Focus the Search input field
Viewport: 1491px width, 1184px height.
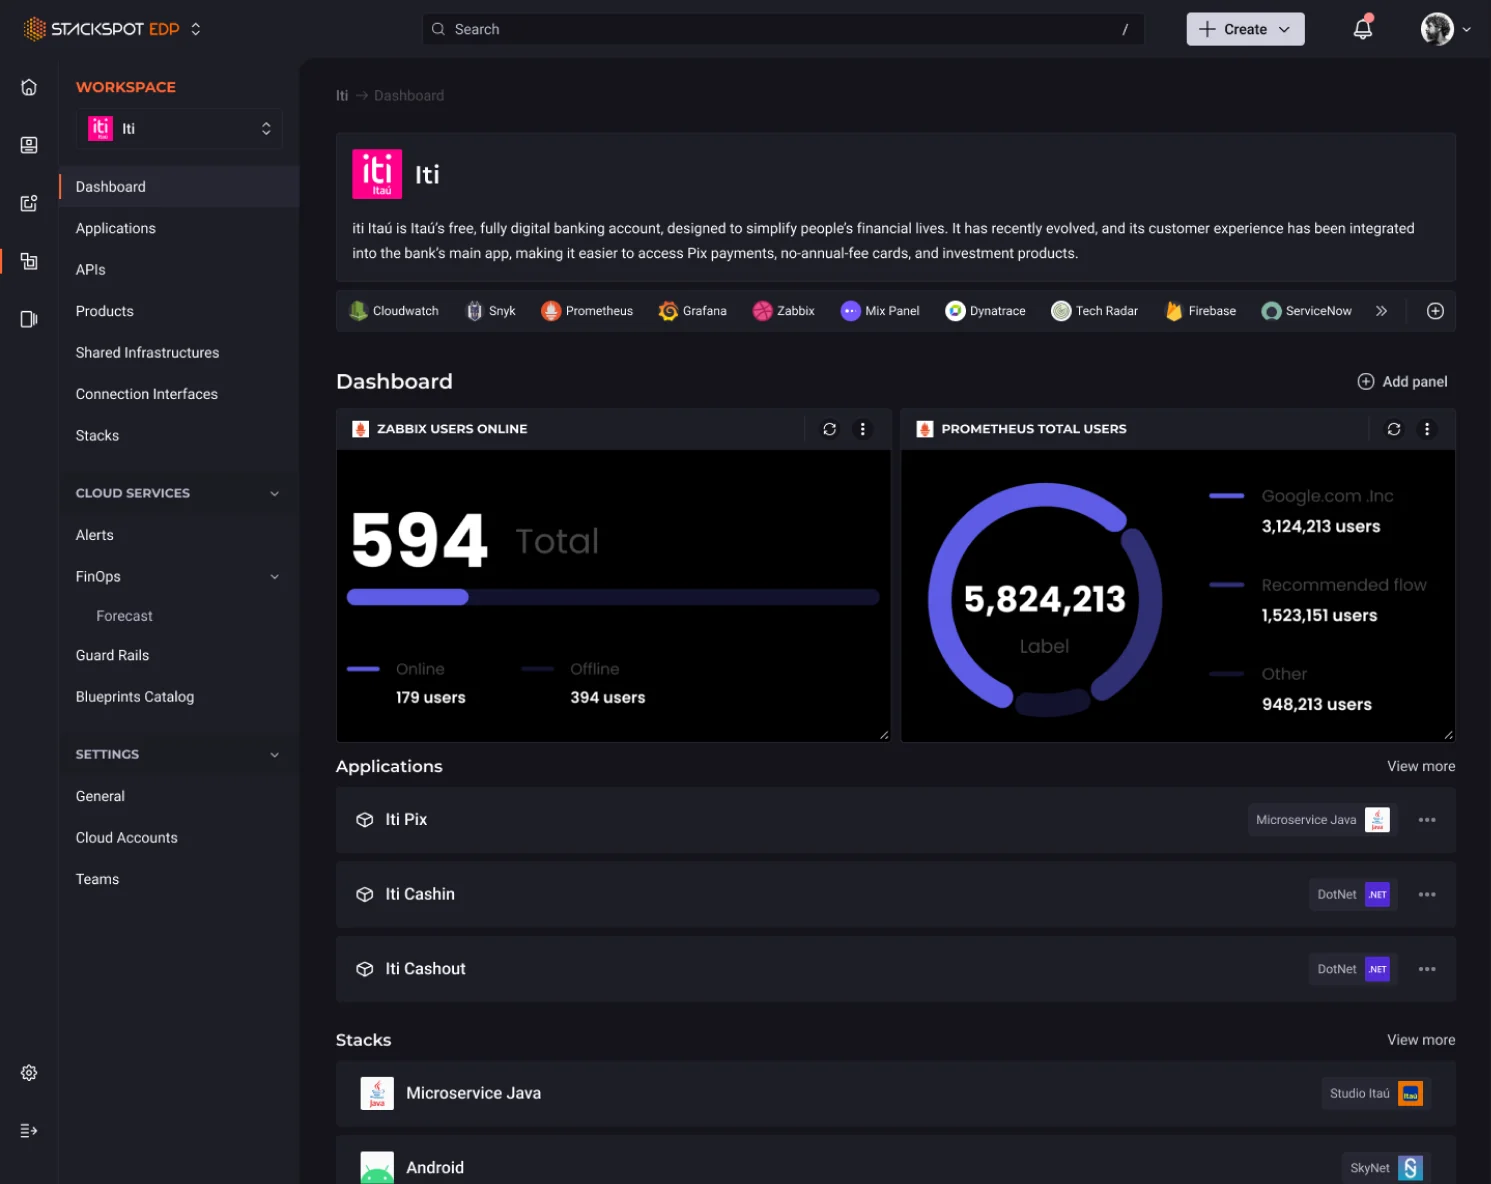[783, 29]
